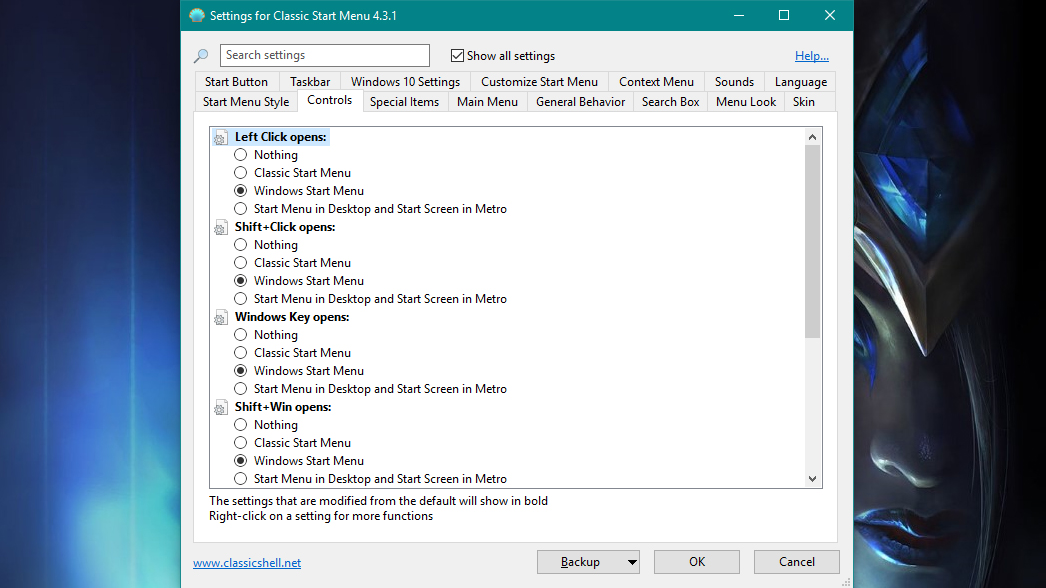Toggle the Show all settings checkbox
The width and height of the screenshot is (1046, 588).
pyautogui.click(x=457, y=55)
